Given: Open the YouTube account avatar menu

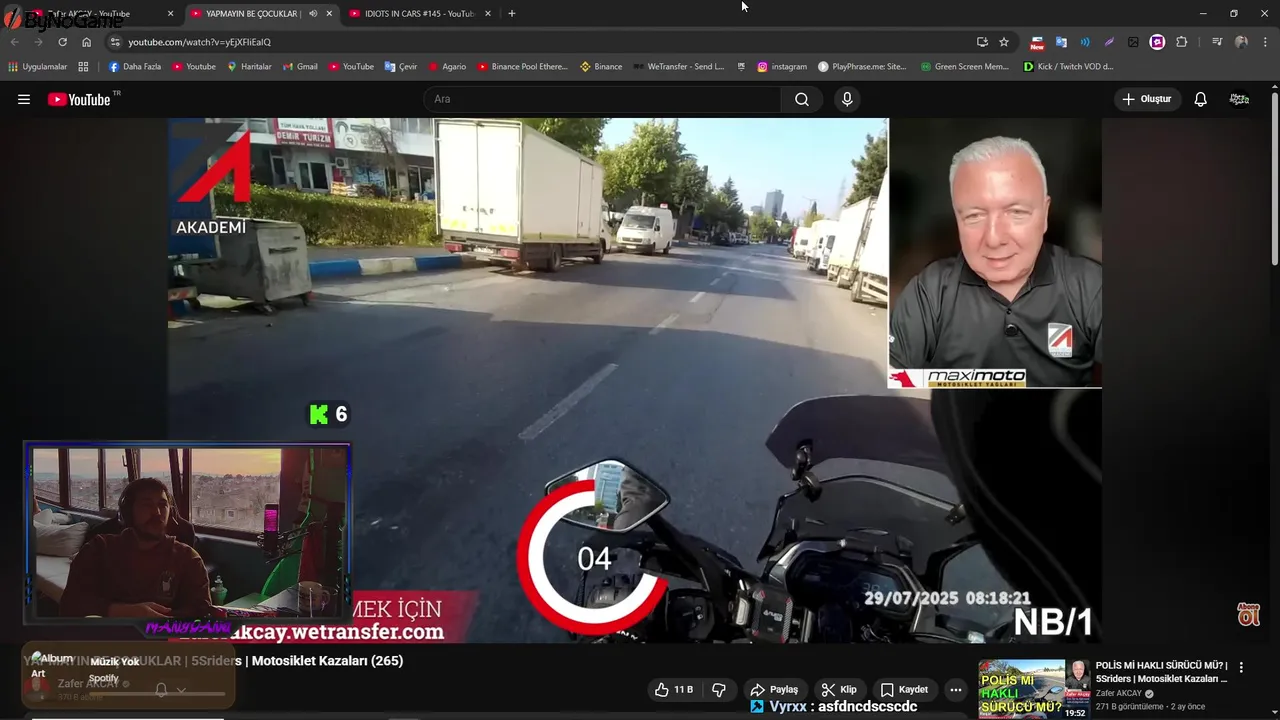Looking at the screenshot, I should pos(1239,99).
